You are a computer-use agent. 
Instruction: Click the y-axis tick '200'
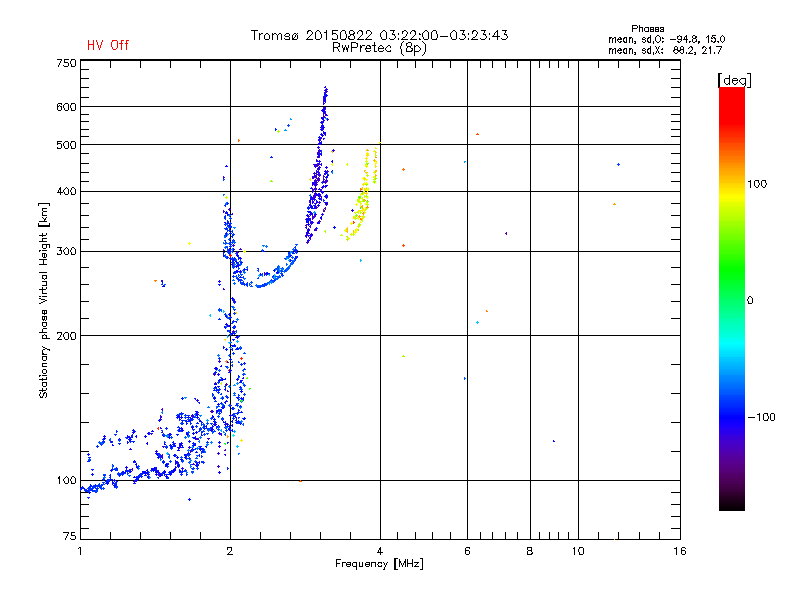click(x=66, y=336)
